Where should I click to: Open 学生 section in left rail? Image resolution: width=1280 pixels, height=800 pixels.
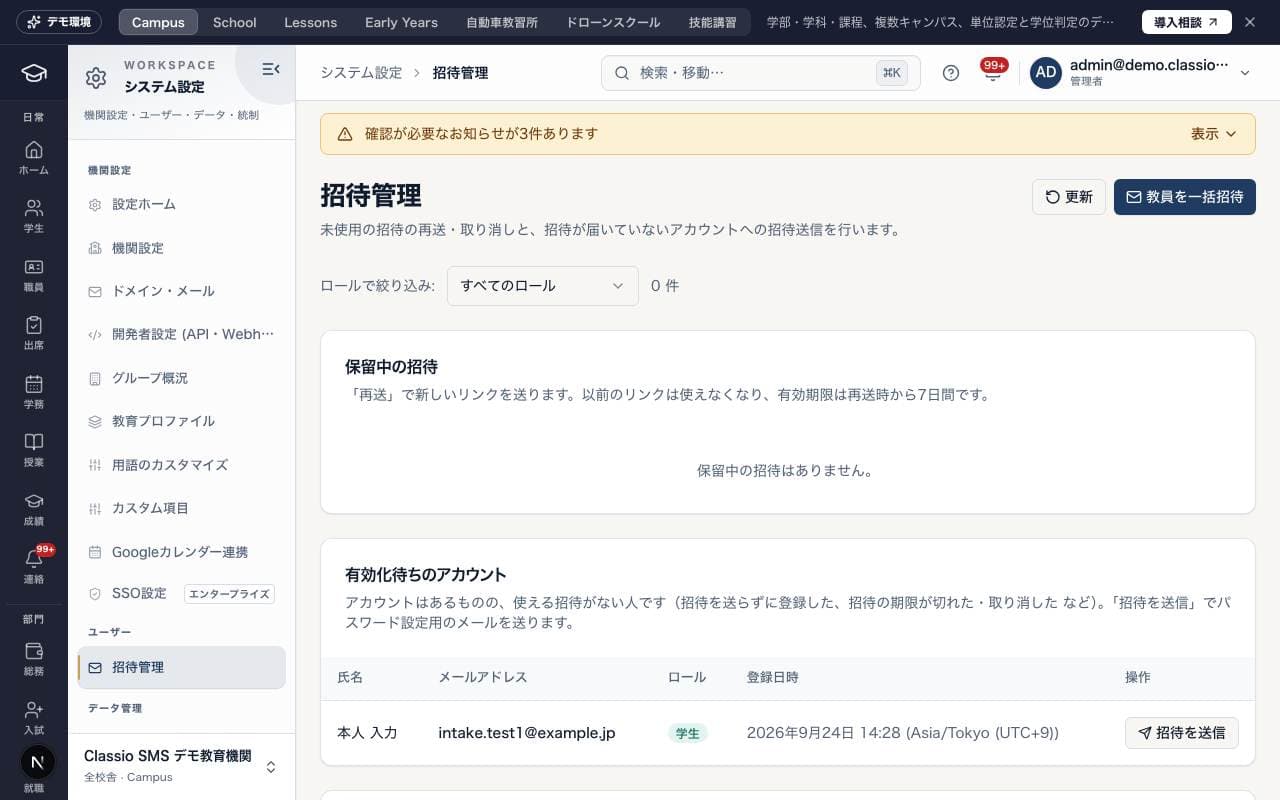[34, 216]
